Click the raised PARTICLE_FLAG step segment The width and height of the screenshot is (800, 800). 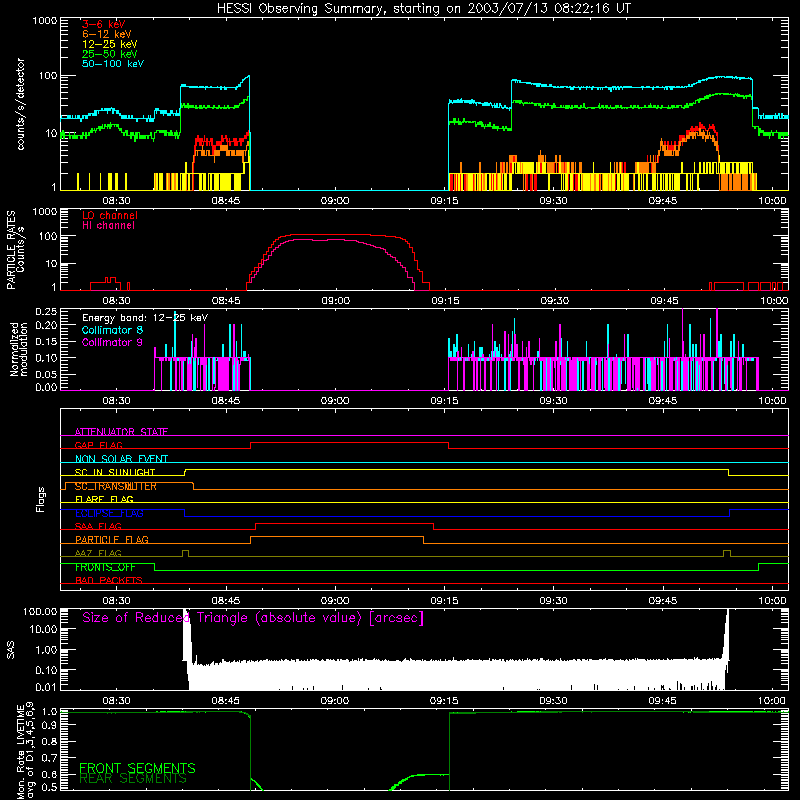pos(337,537)
